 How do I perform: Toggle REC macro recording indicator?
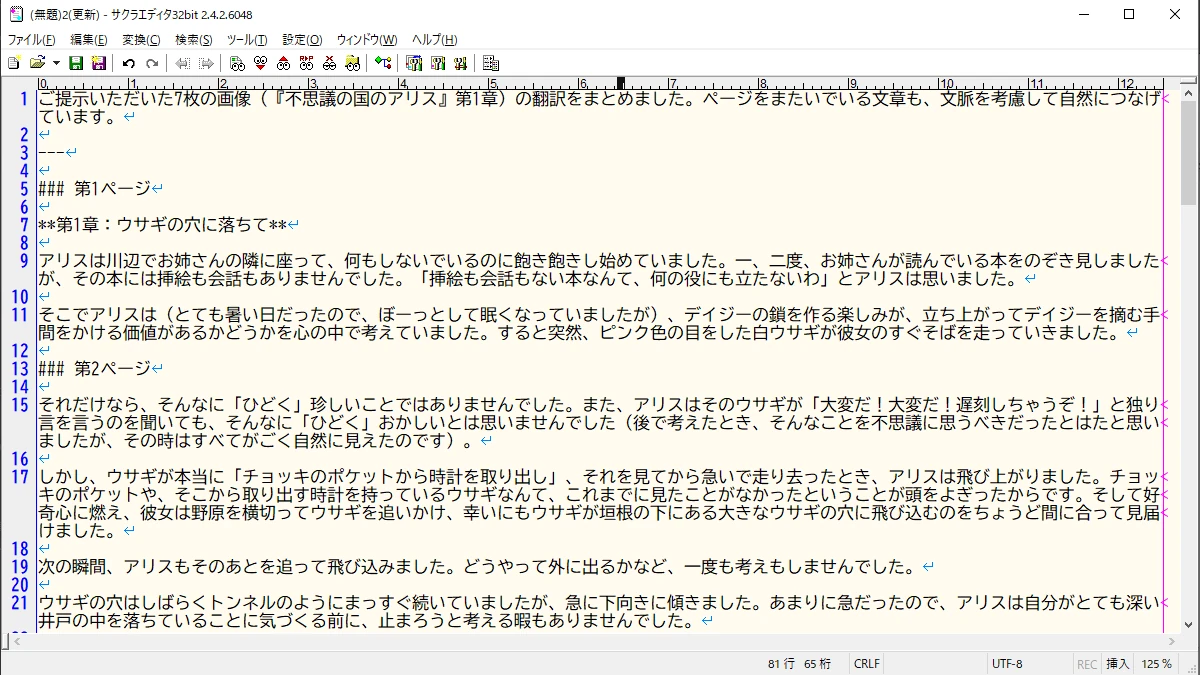click(1086, 664)
